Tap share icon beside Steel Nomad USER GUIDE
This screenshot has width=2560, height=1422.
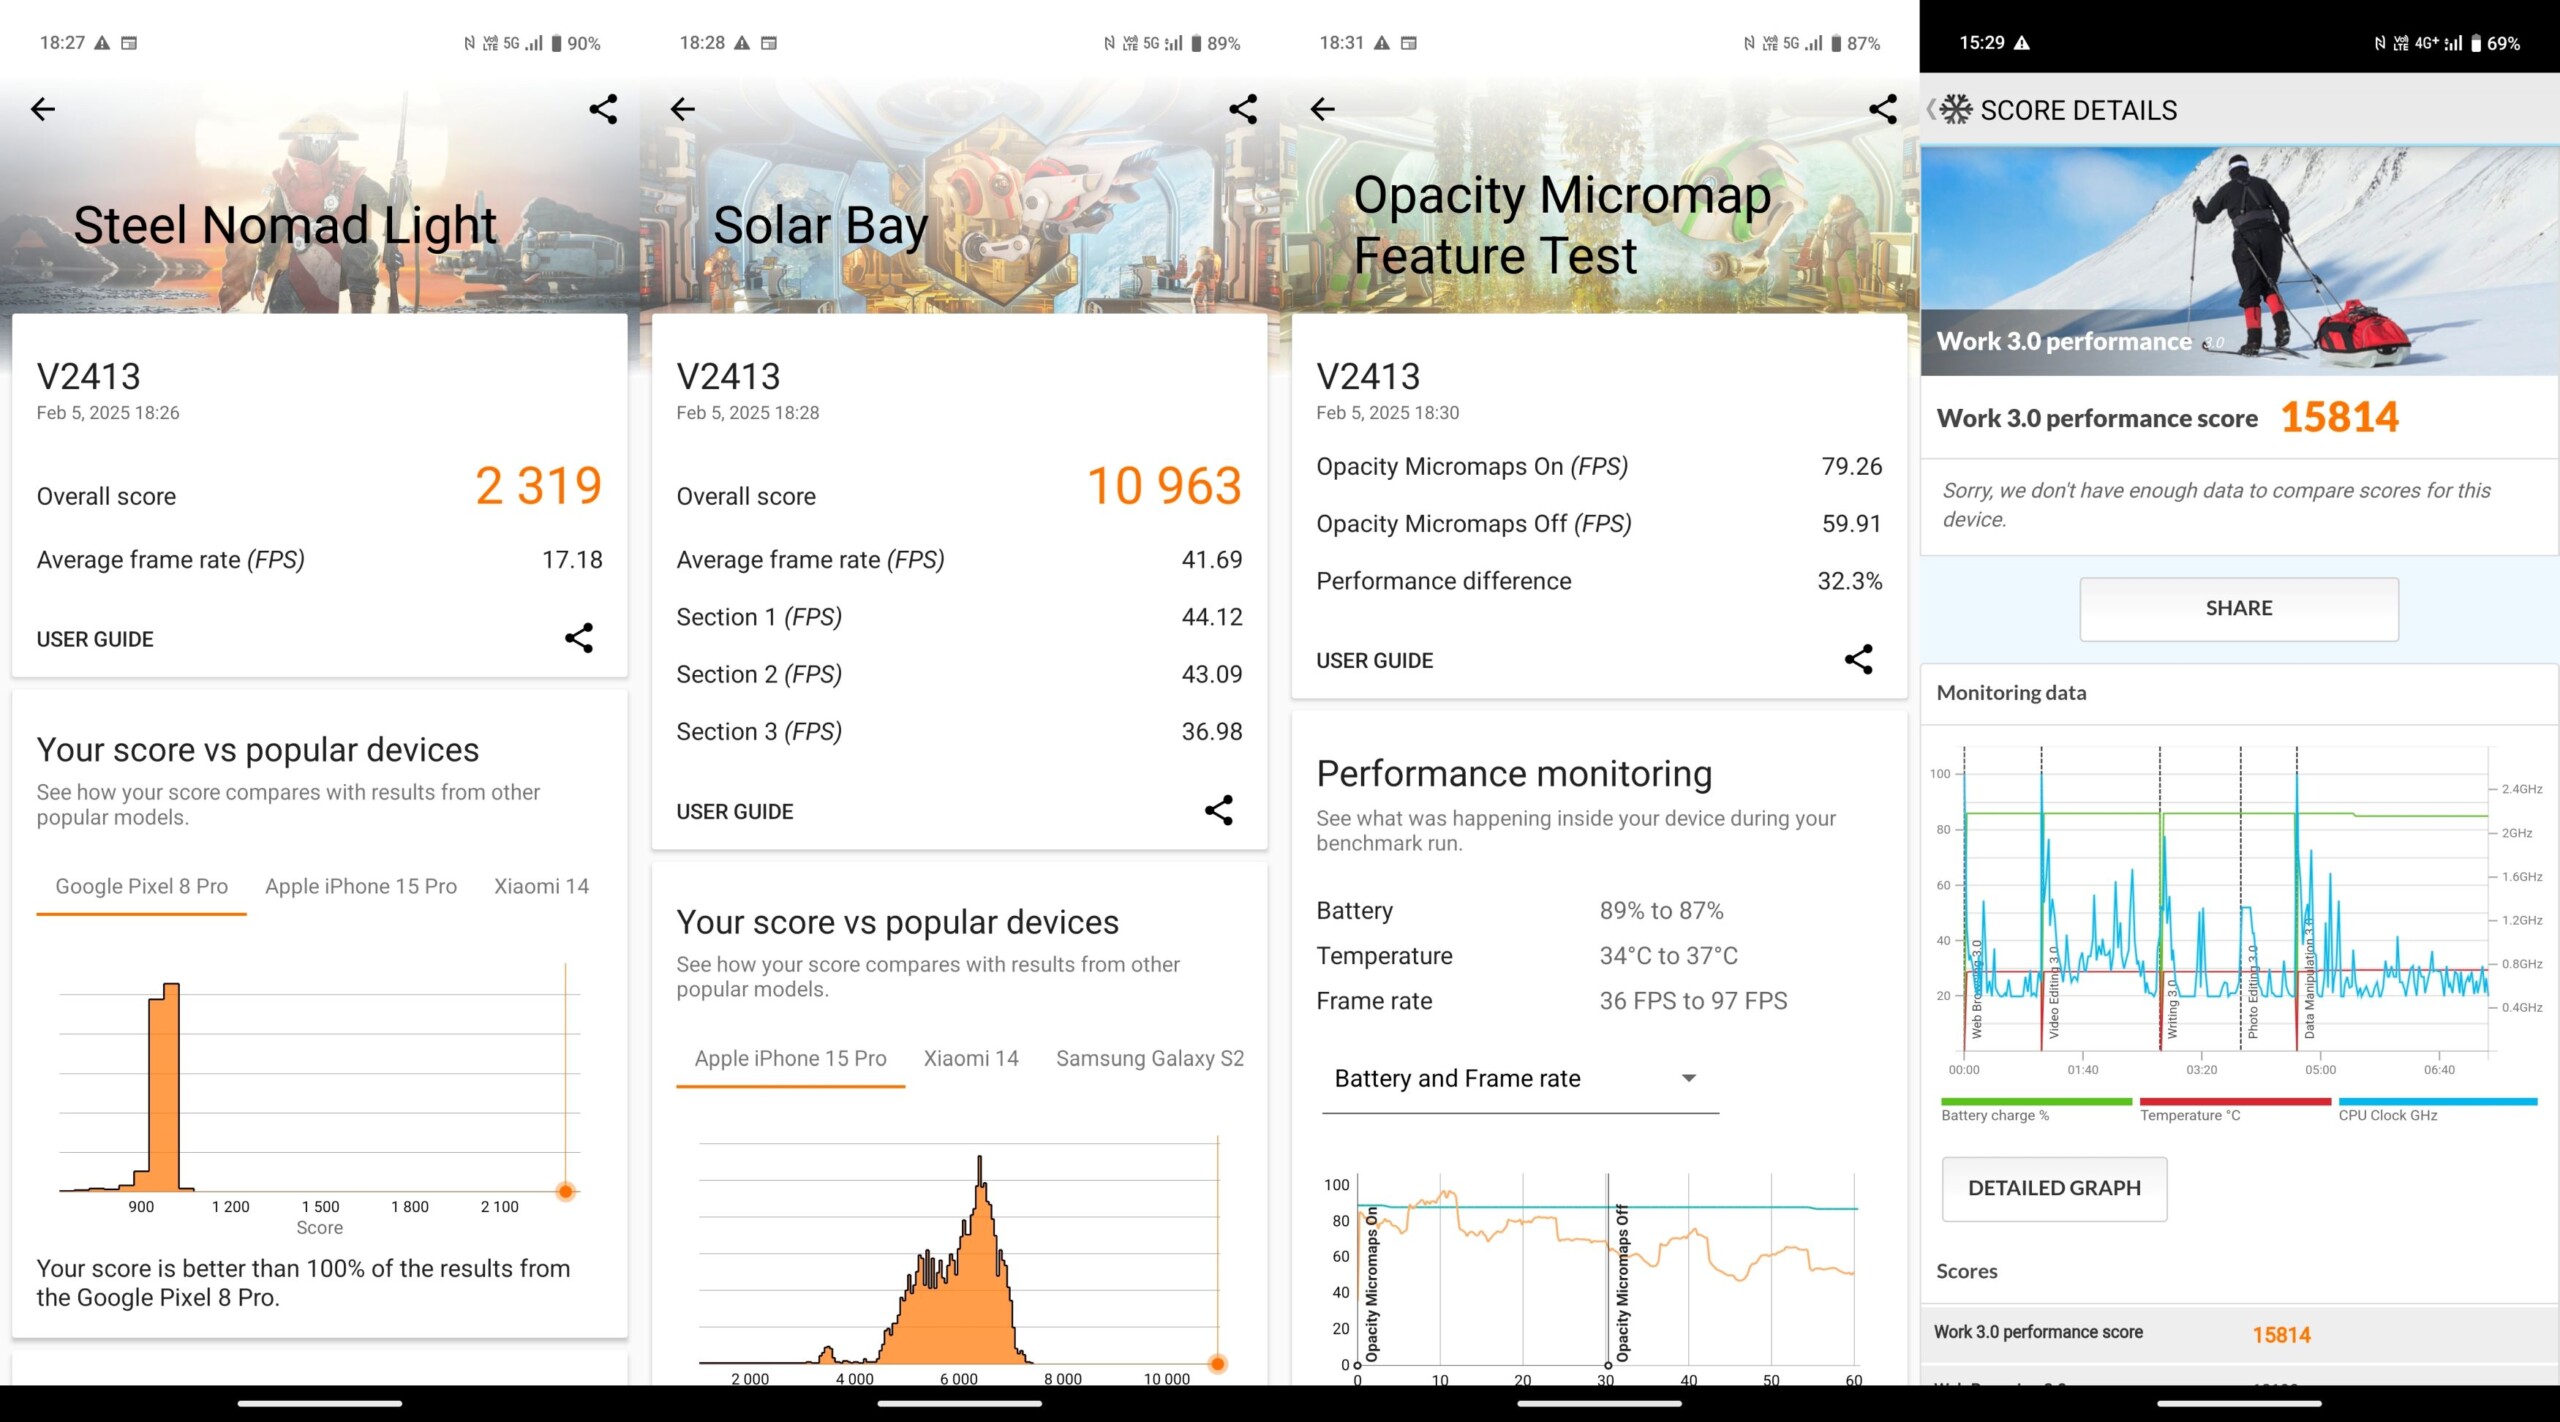(578, 638)
